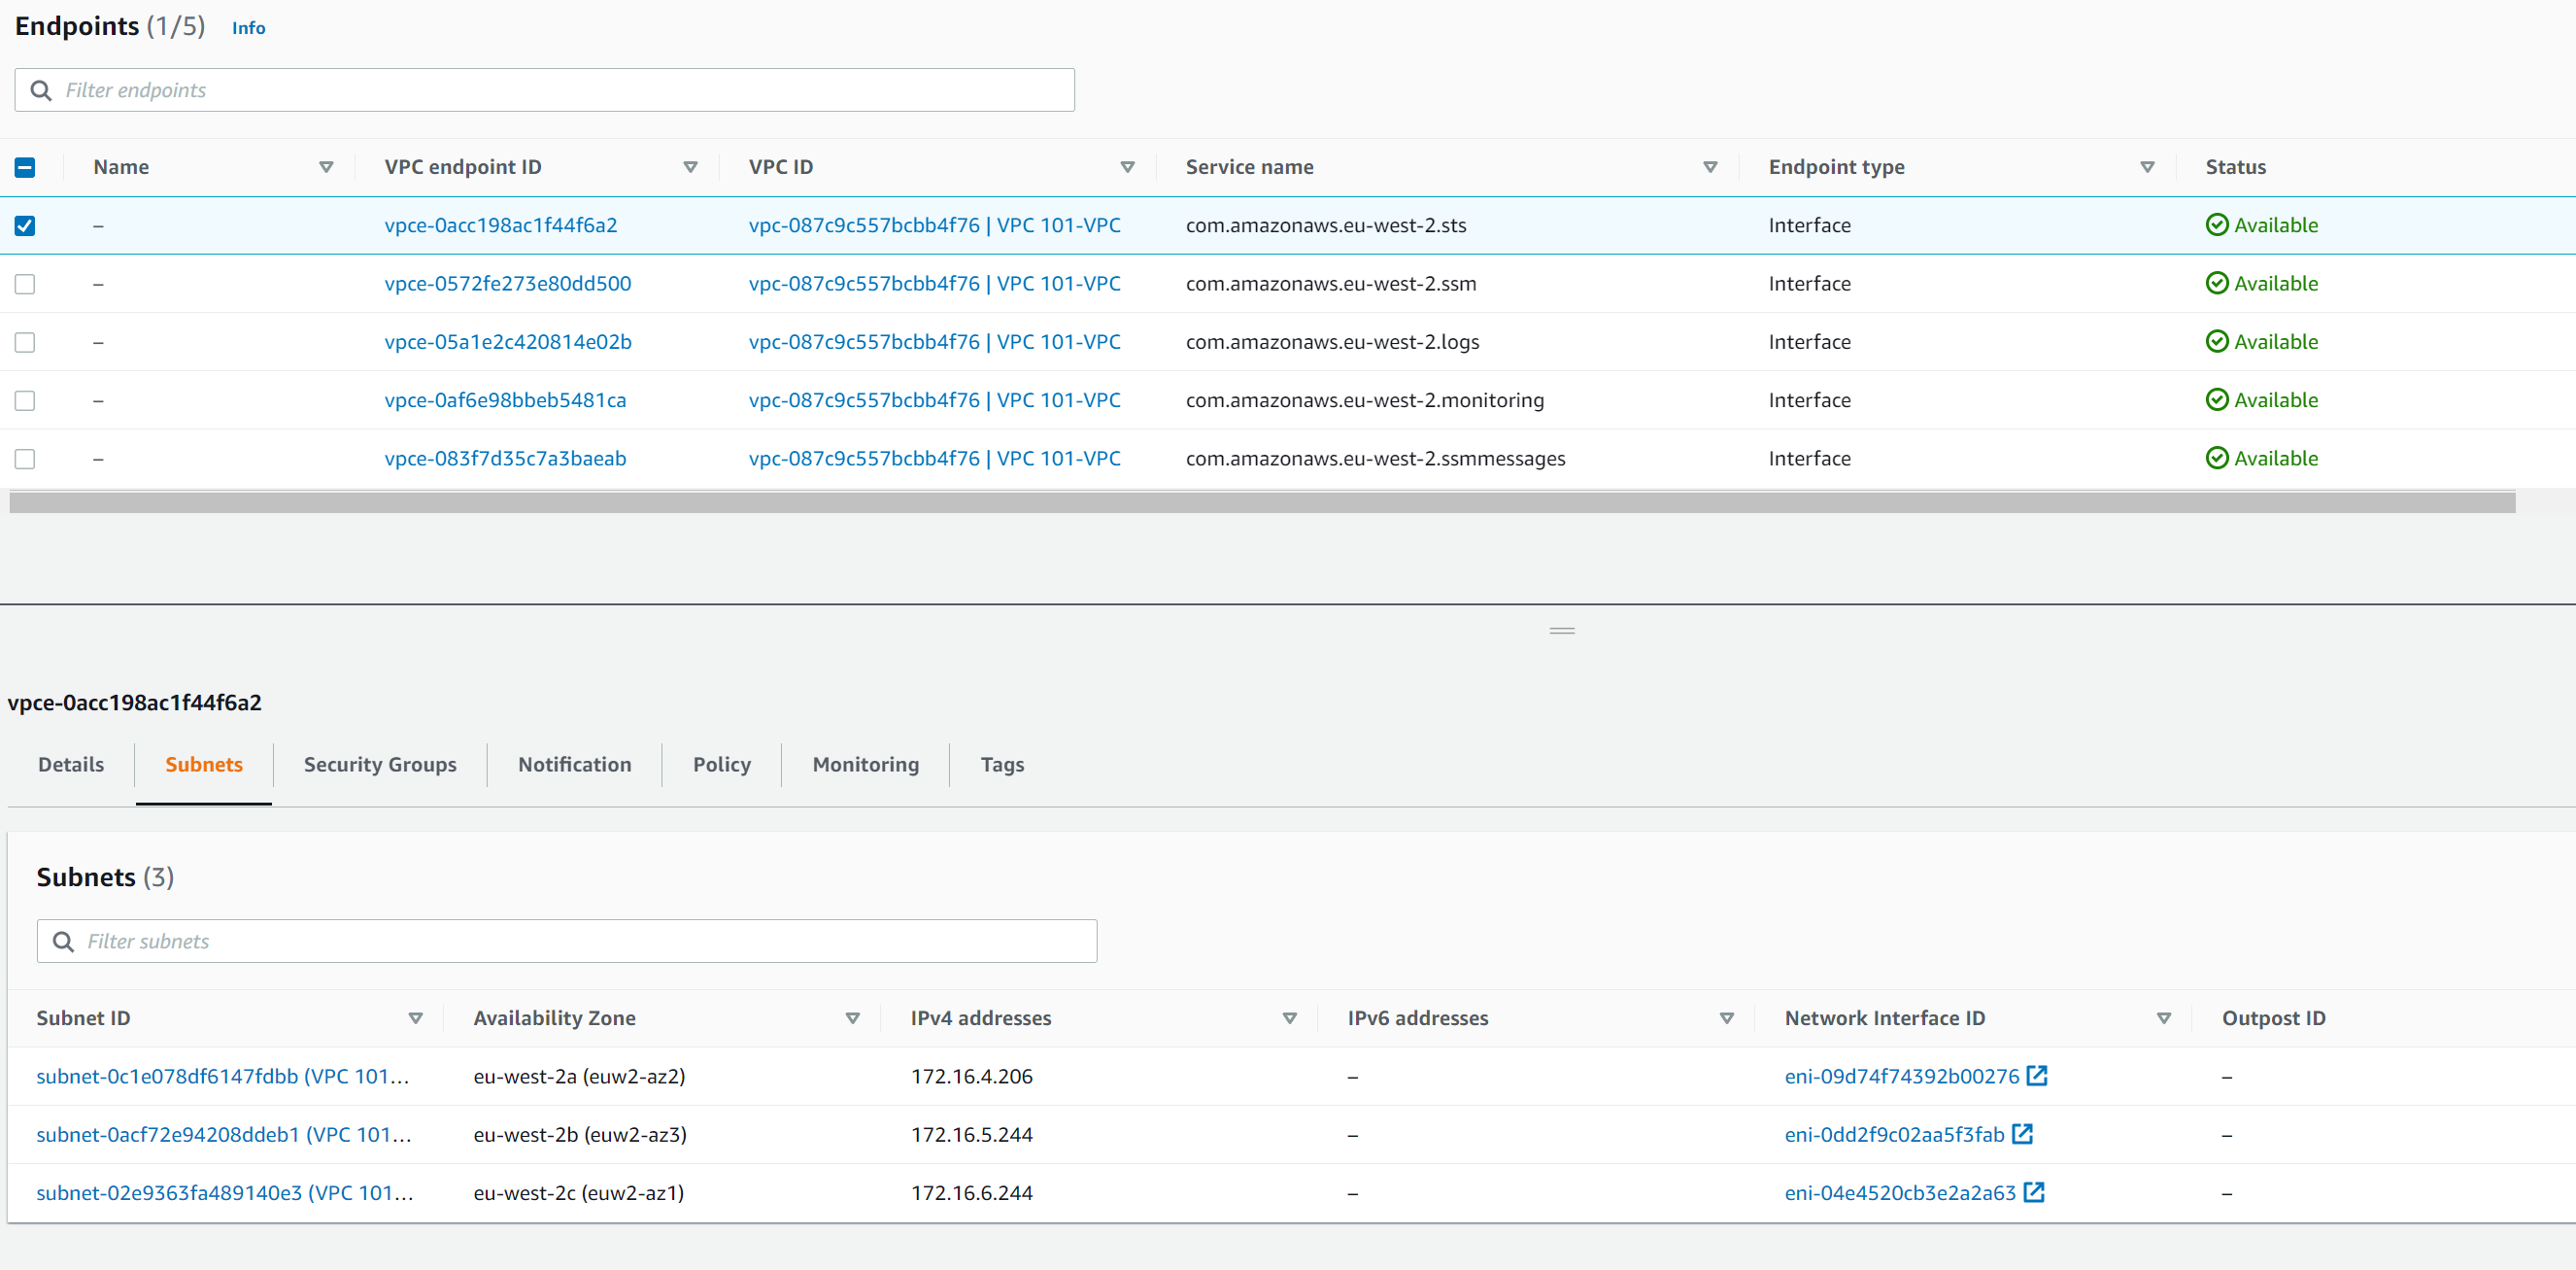Click the horizontal scrollbar under endpoints table
This screenshot has height=1270, width=2576.
tap(1262, 502)
